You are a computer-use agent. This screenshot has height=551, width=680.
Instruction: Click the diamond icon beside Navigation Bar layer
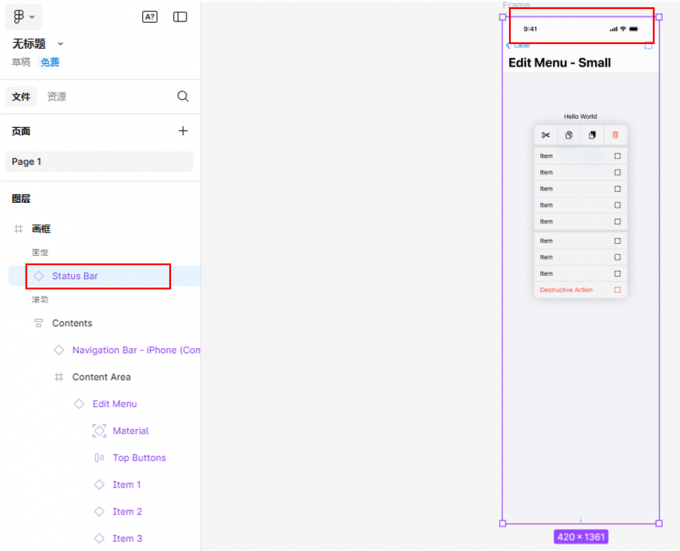(59, 350)
